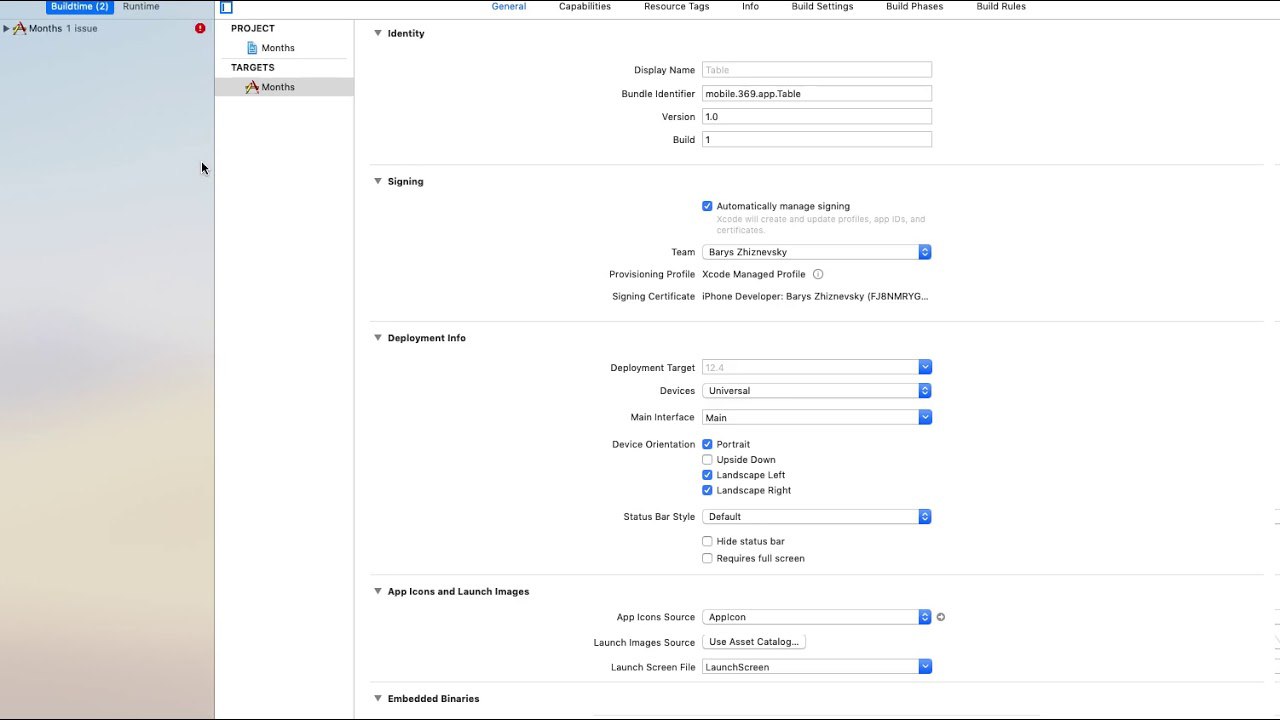Open the Status Bar Style dropdown
This screenshot has height=720, width=1280.
817,516
